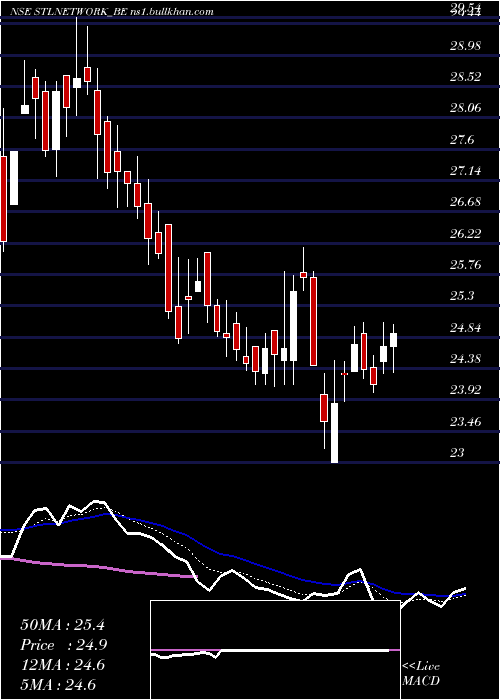This screenshot has height=700, width=500.
Task: Select the 23.46 price axis label
Action: pos(466,422)
